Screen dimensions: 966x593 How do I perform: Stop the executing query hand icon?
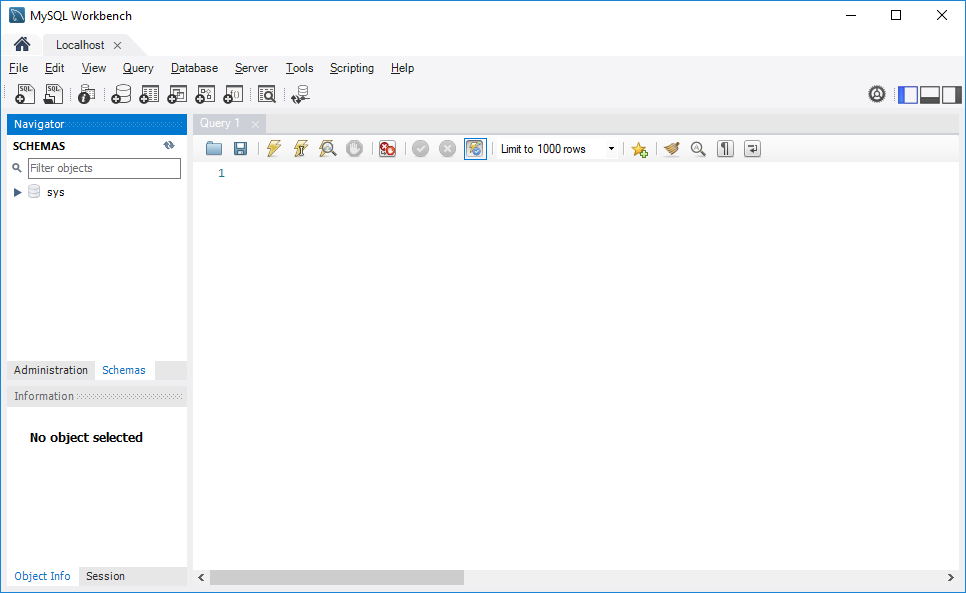click(x=354, y=148)
